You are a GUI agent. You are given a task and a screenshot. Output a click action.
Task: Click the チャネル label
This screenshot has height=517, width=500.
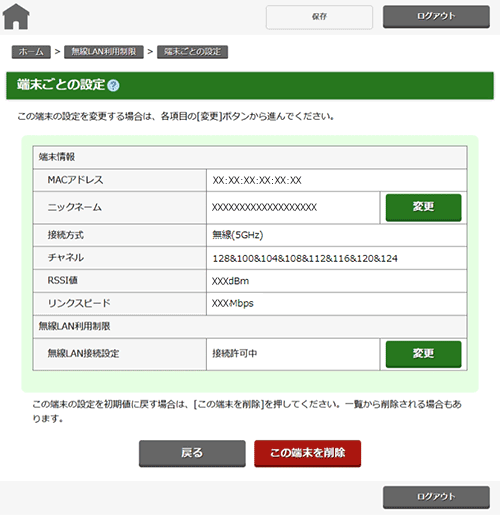[x=66, y=258]
